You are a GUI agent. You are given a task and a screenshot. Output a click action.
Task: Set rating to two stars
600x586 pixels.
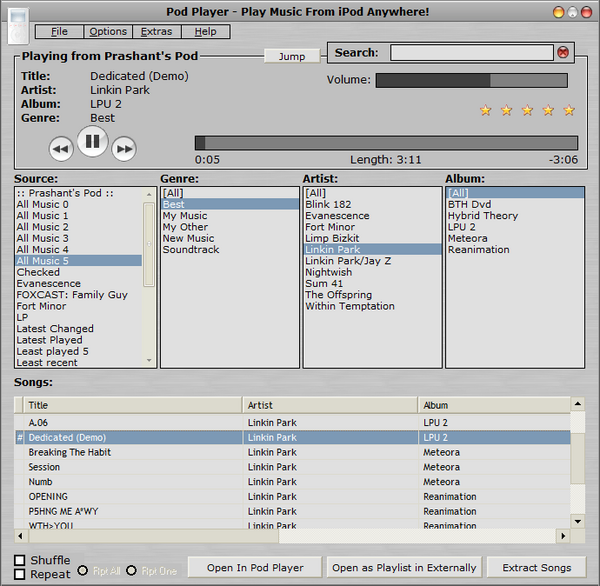click(507, 110)
